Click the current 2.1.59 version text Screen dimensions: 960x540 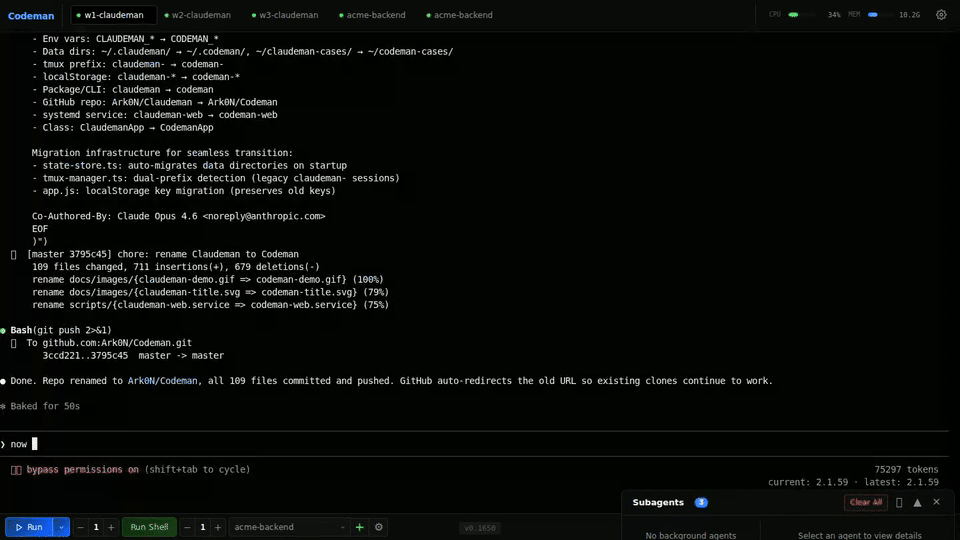coord(808,482)
